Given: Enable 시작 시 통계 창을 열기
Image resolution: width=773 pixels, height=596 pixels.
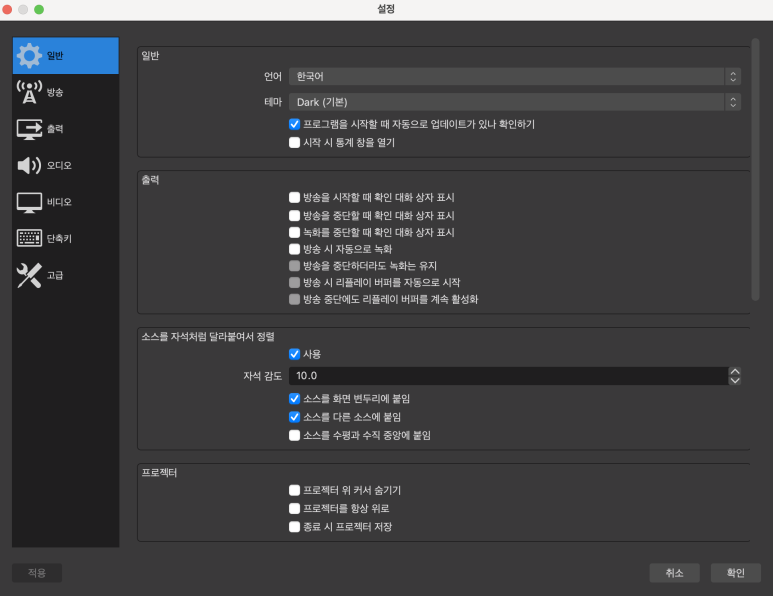Looking at the screenshot, I should click(294, 142).
